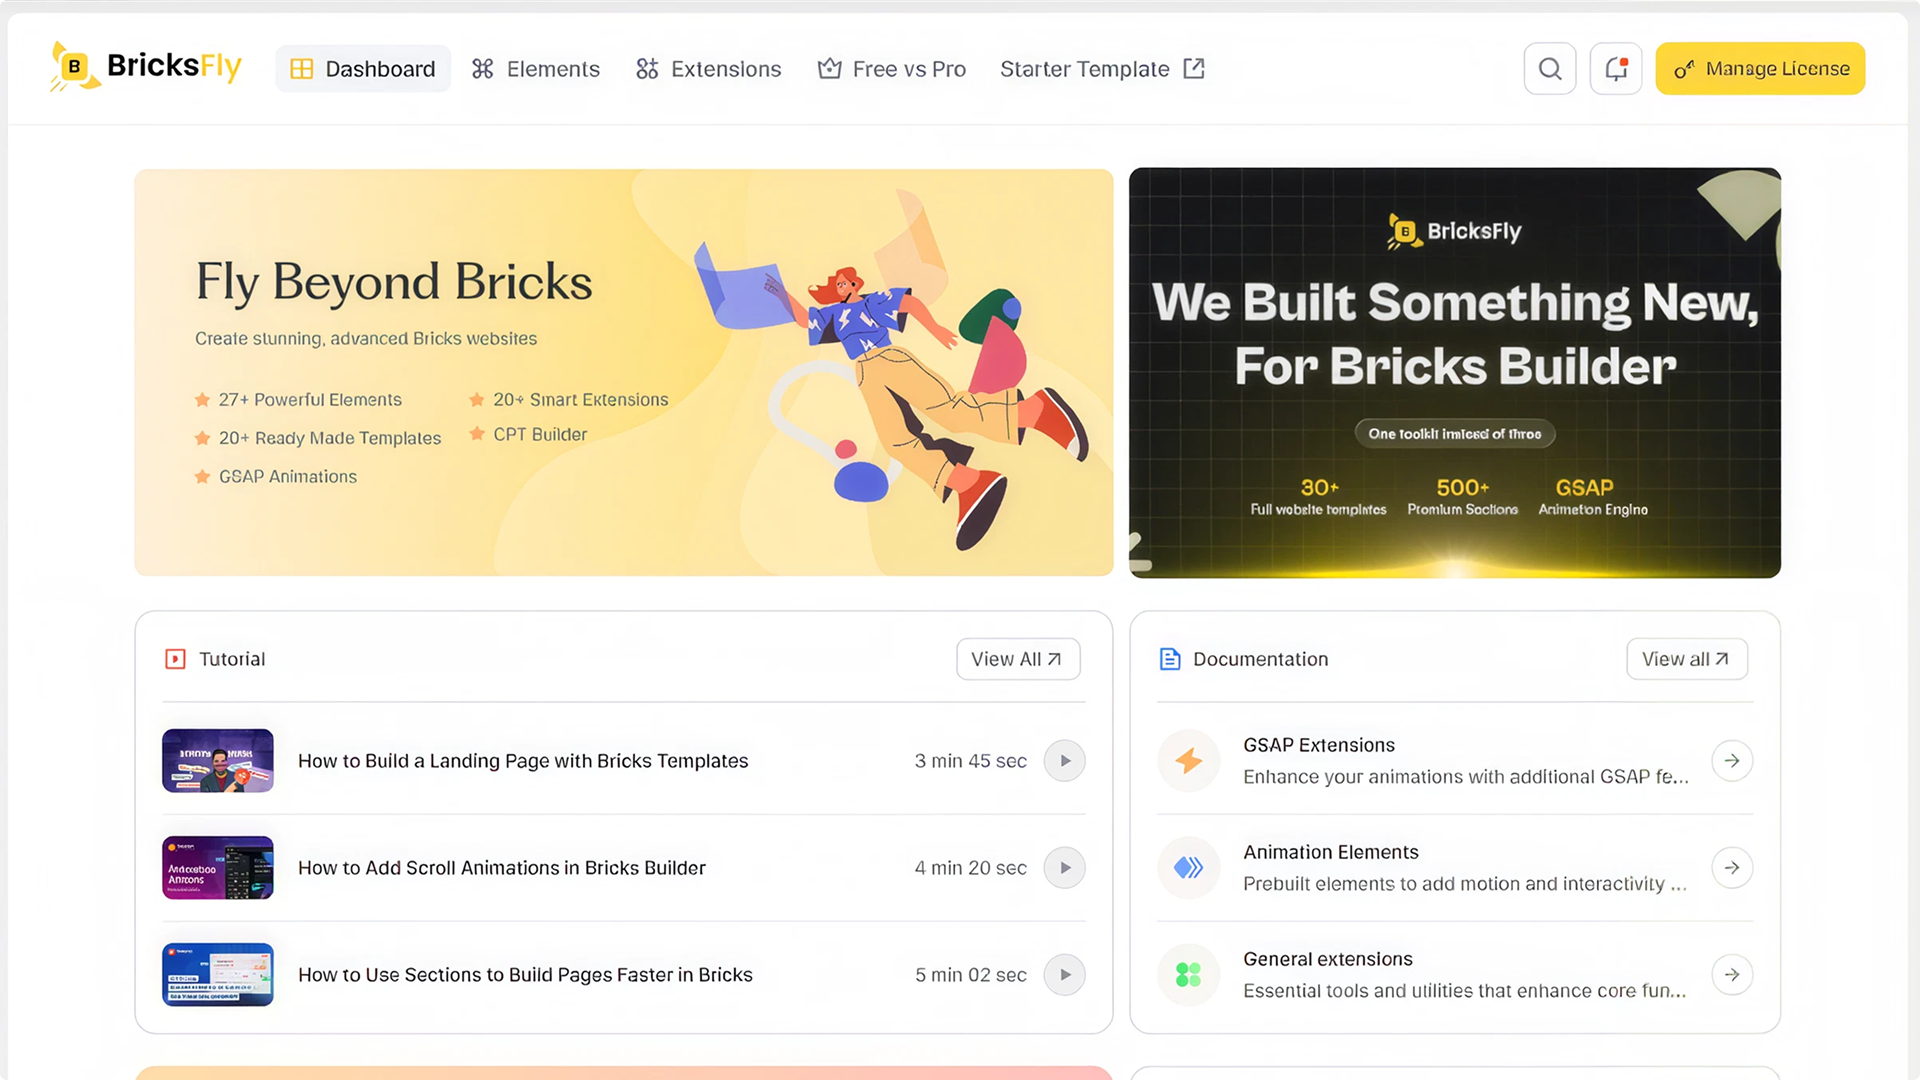Click the Documentation heading file icon
This screenshot has height=1080, width=1920.
coord(1170,659)
